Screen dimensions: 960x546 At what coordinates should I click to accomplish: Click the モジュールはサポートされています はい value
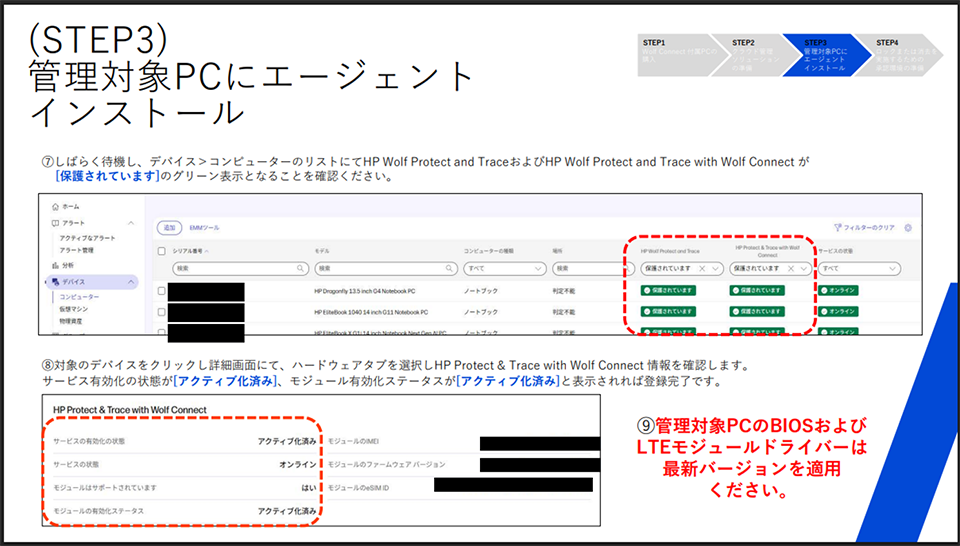tap(309, 488)
